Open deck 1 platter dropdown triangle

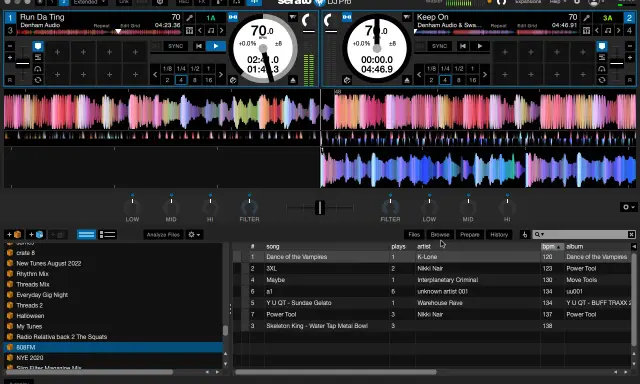tap(293, 17)
